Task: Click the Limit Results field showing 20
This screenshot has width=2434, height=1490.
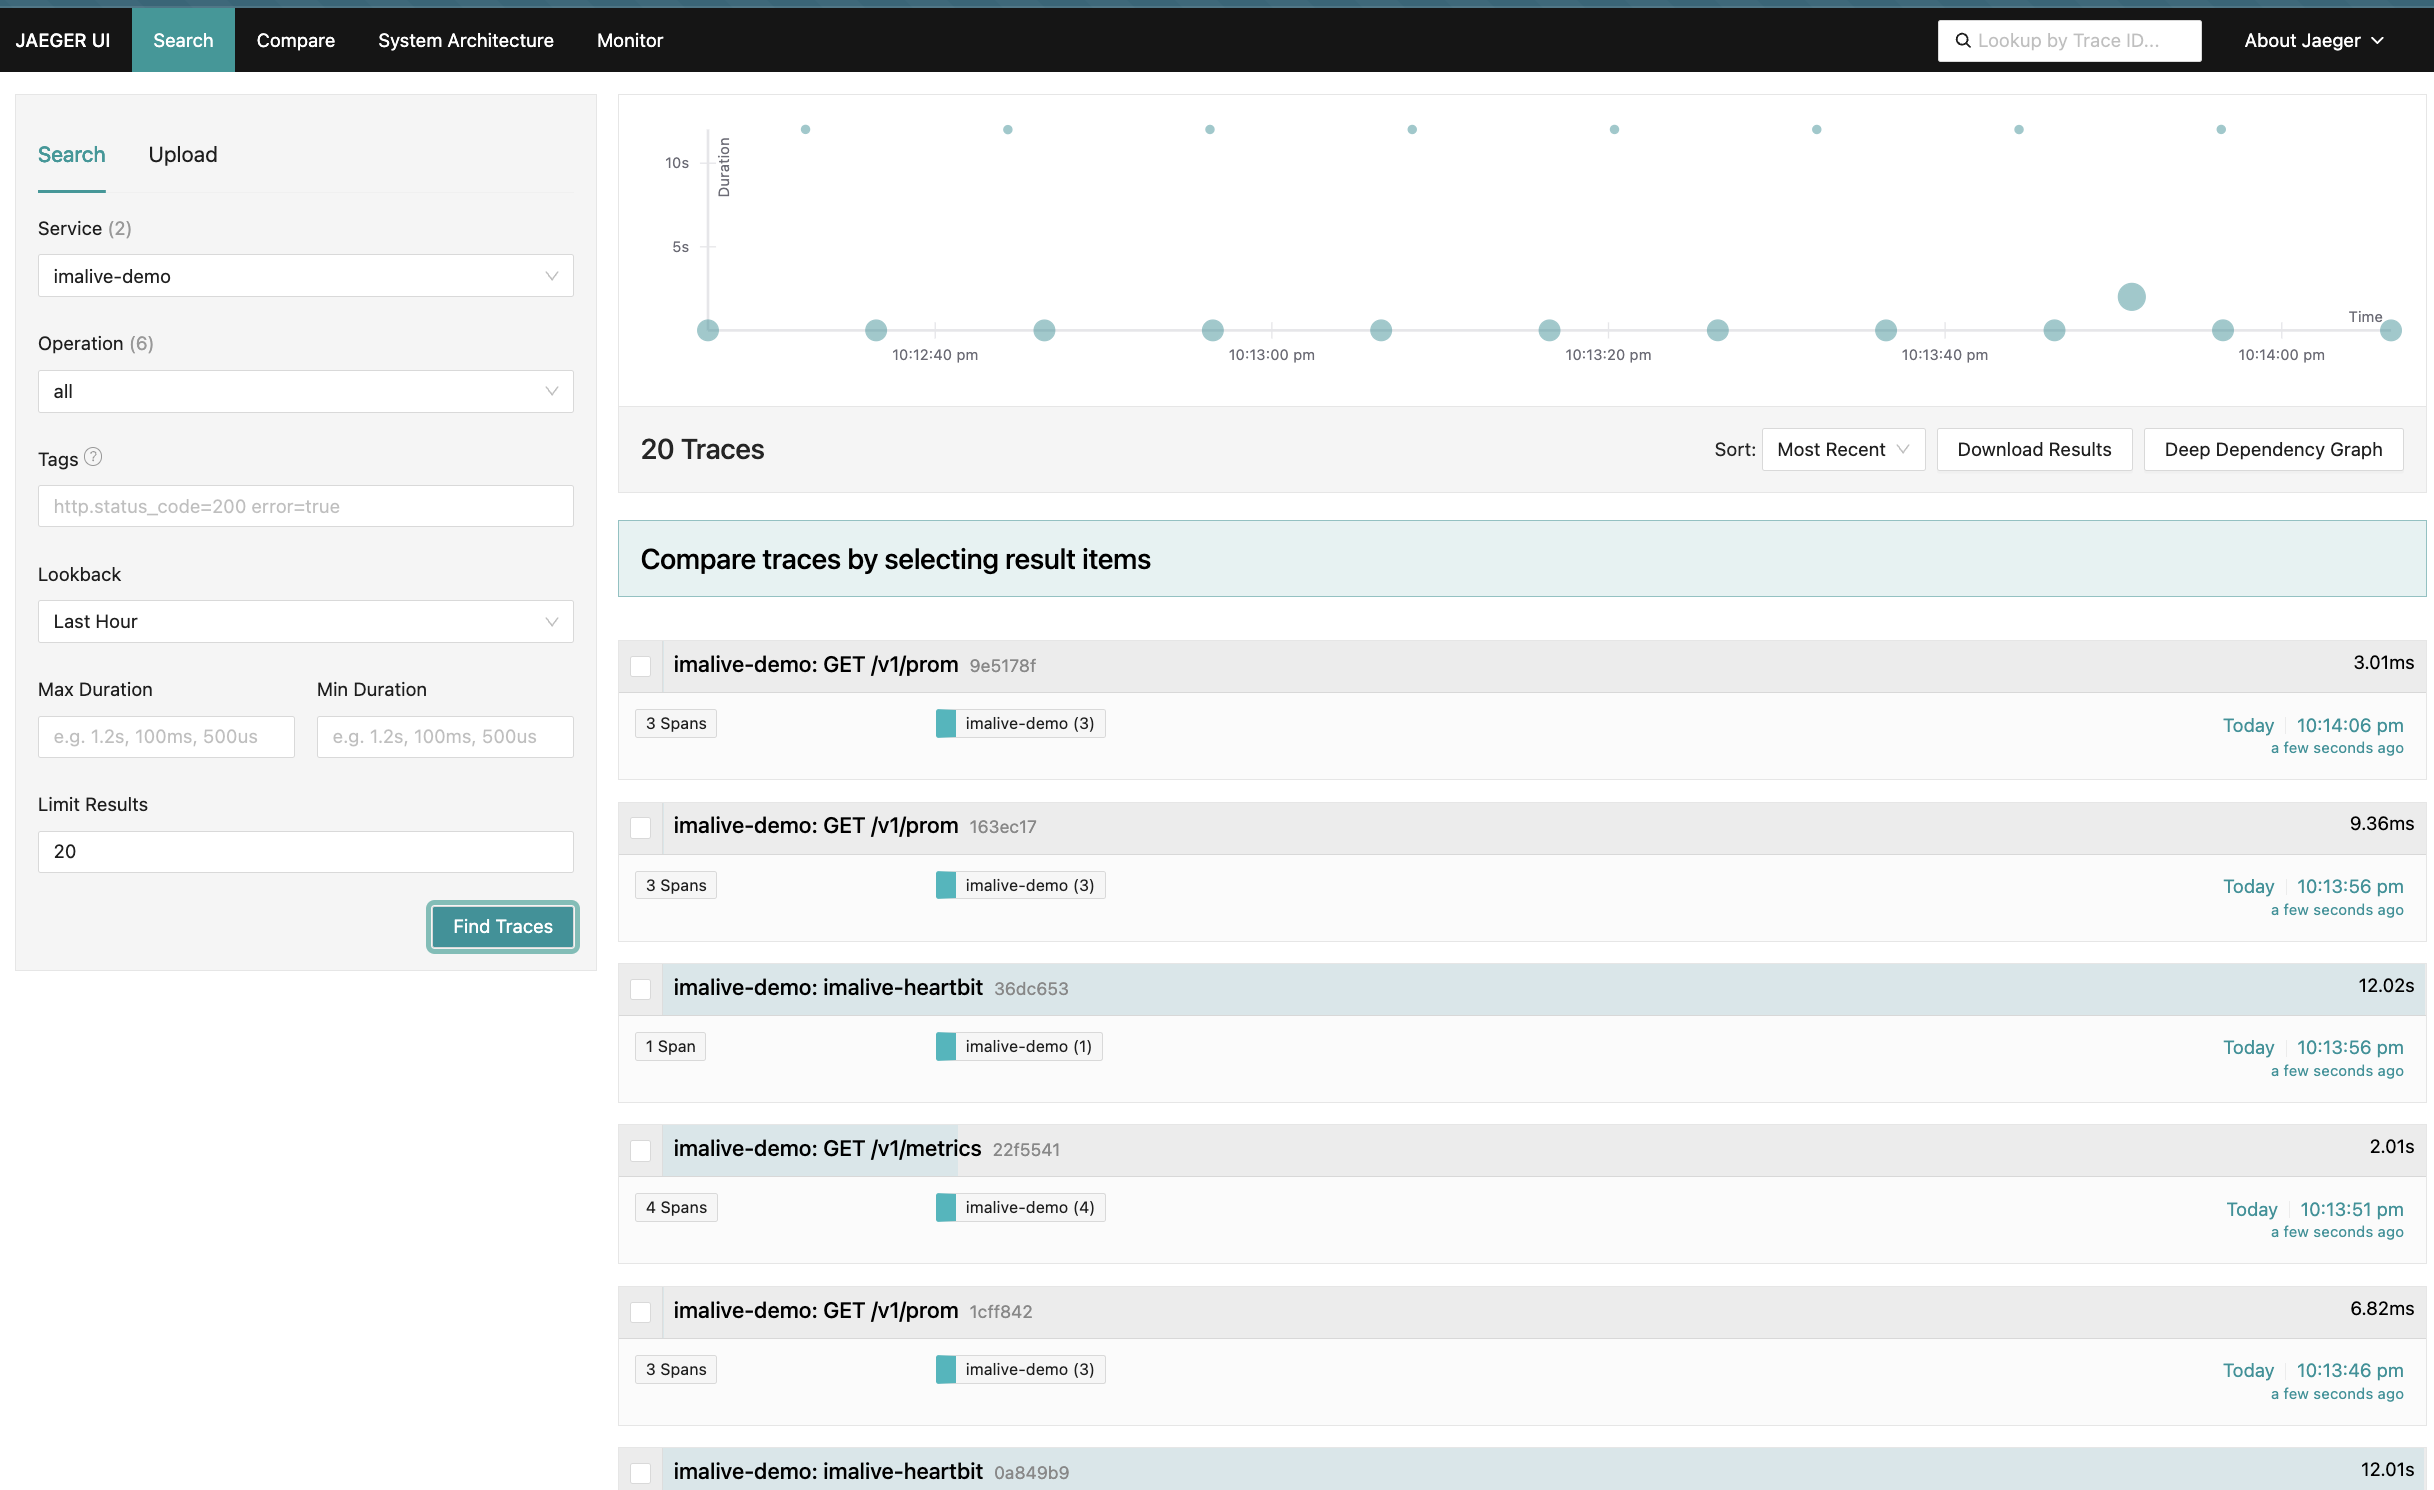Action: pos(306,851)
